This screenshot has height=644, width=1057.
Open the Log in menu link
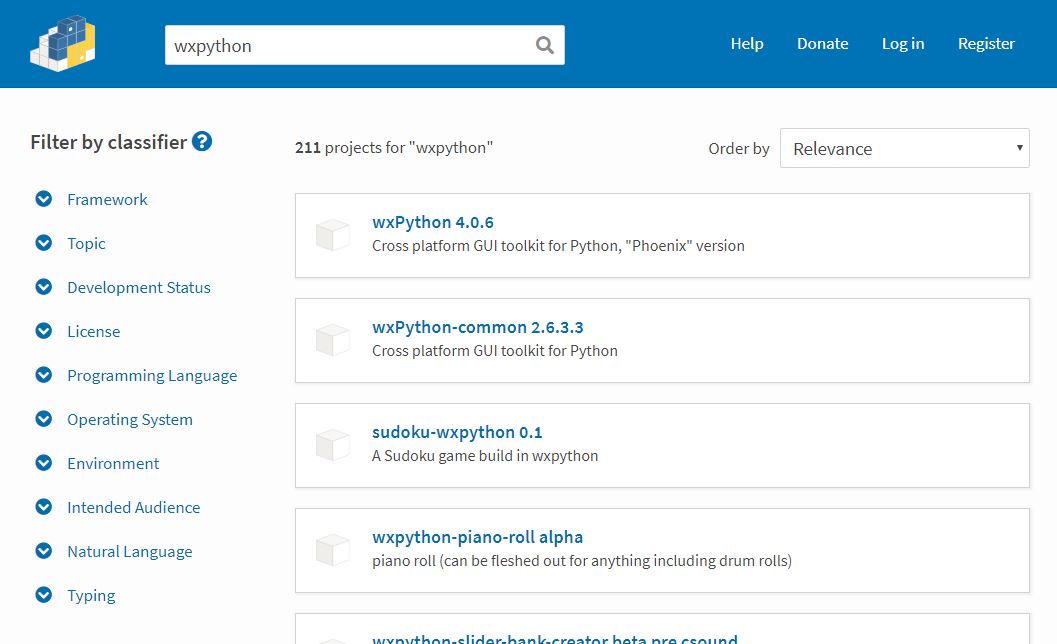click(903, 44)
